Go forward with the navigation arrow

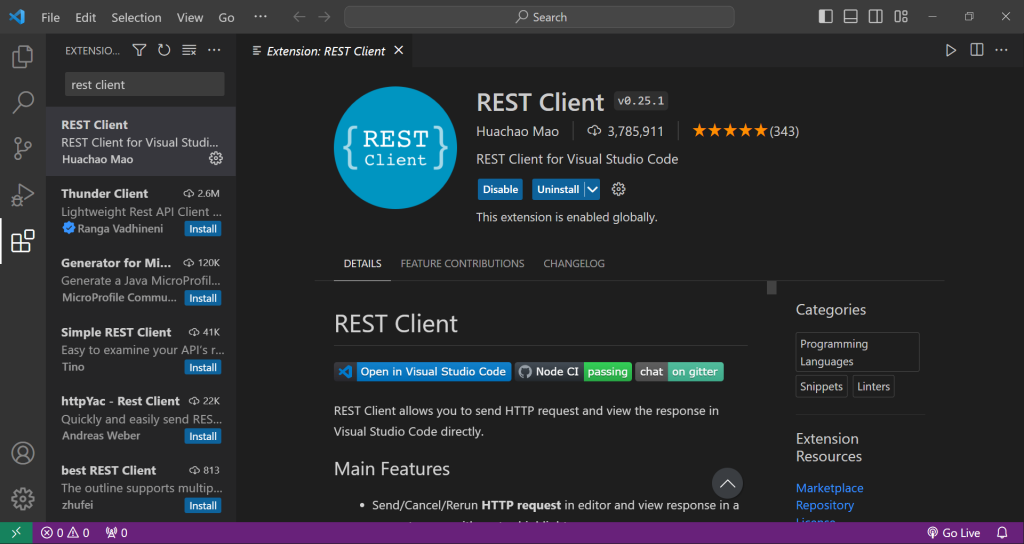pos(324,17)
